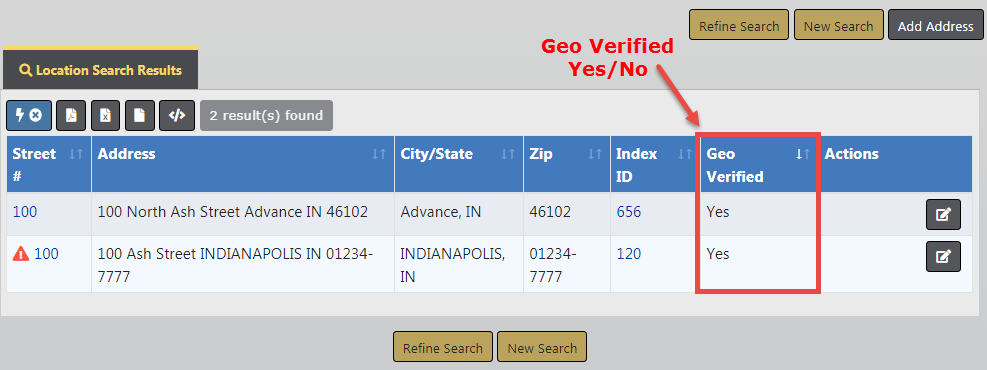This screenshot has width=987, height=370.
Task: Click the code brackets export icon
Action: 177,116
